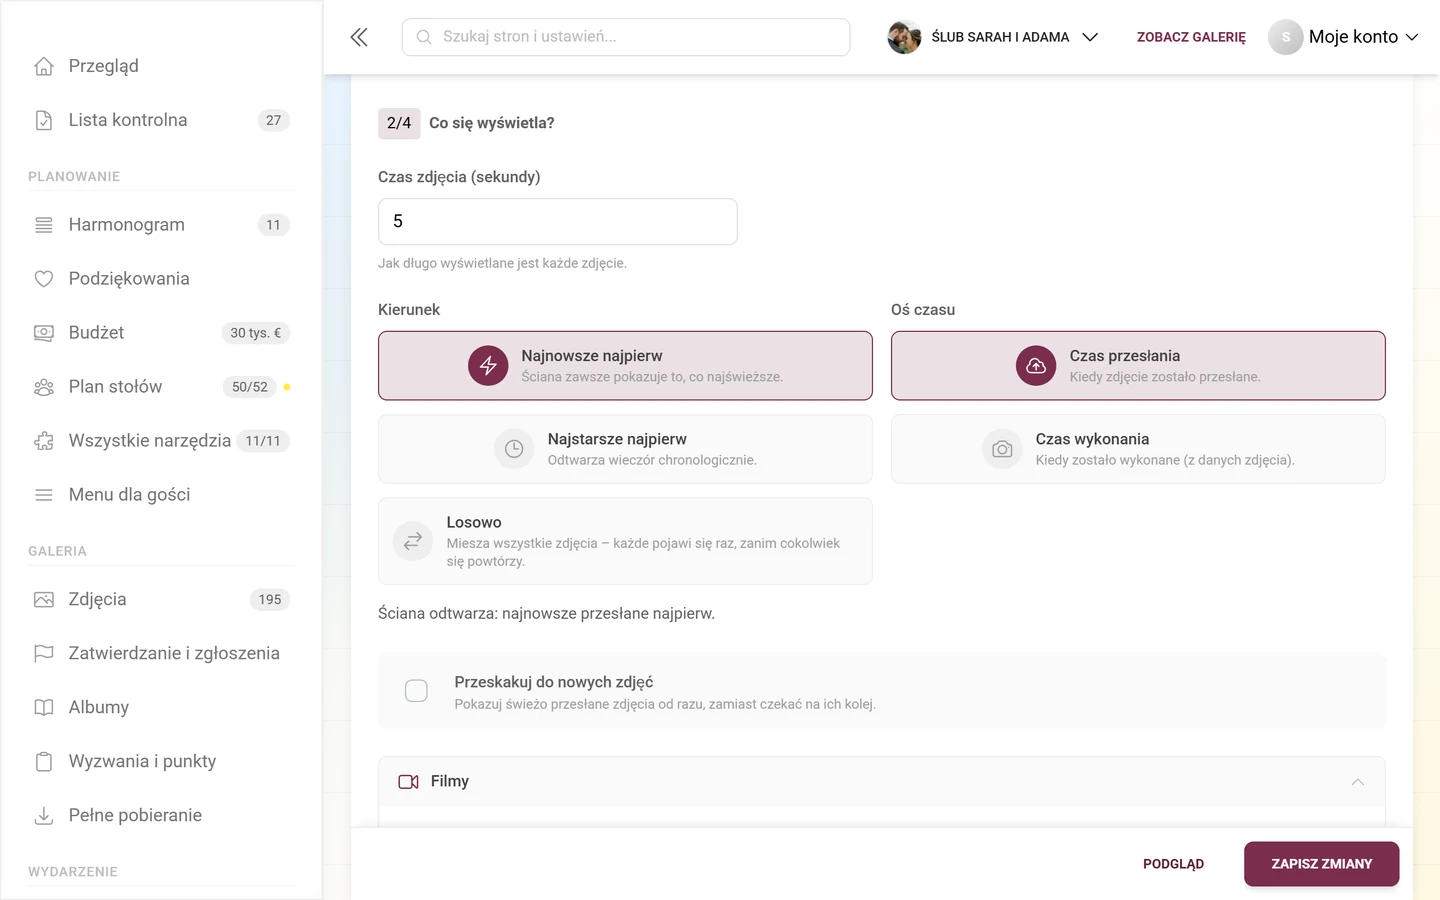The image size is (1440, 900).
Task: Click the Zatwierdzanie i zgłoszenia flag icon
Action: click(x=44, y=654)
